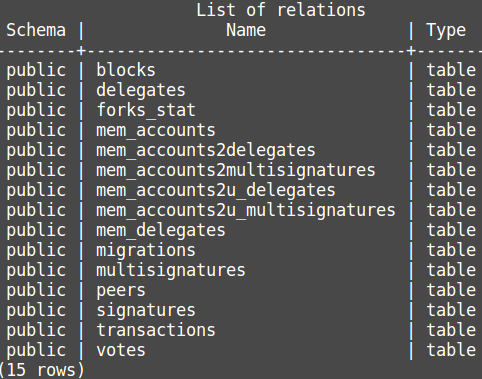This screenshot has height=379, width=482.
Task: Click on 'multisignatures' table name
Action: pyautogui.click(x=171, y=270)
